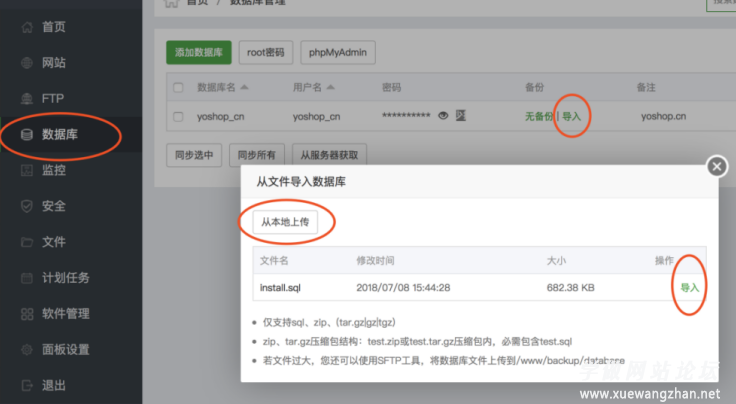The height and width of the screenshot is (404, 736).
Task: Open 网站 in the sidebar
Action: (54, 62)
